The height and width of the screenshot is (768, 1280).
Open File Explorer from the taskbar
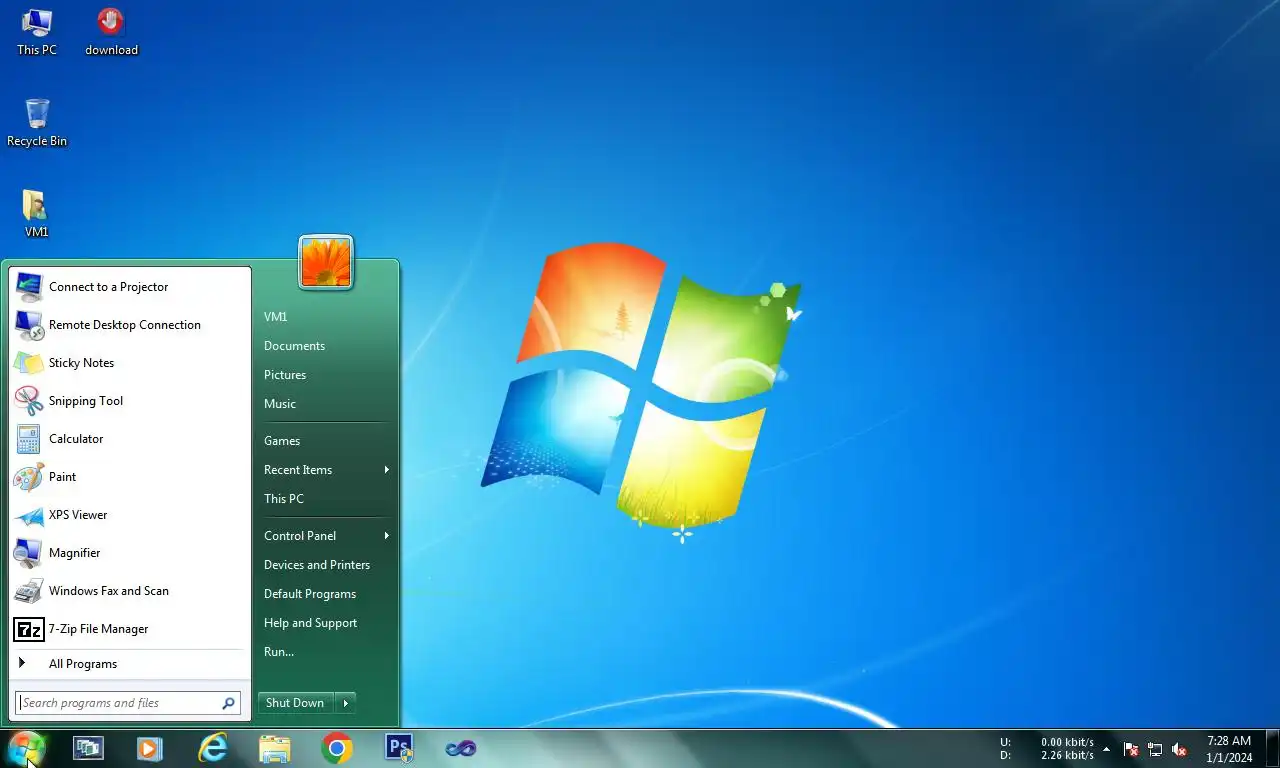point(275,748)
